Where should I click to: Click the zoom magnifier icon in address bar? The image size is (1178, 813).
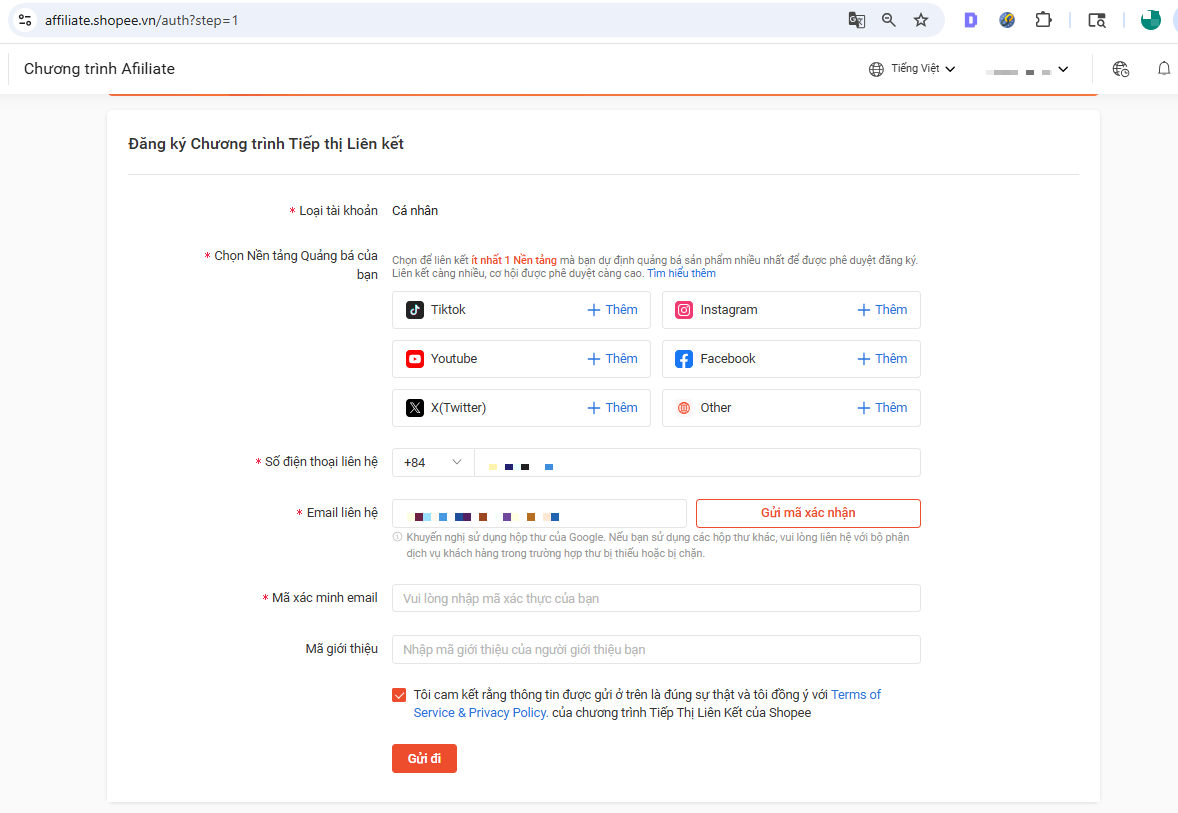[889, 20]
